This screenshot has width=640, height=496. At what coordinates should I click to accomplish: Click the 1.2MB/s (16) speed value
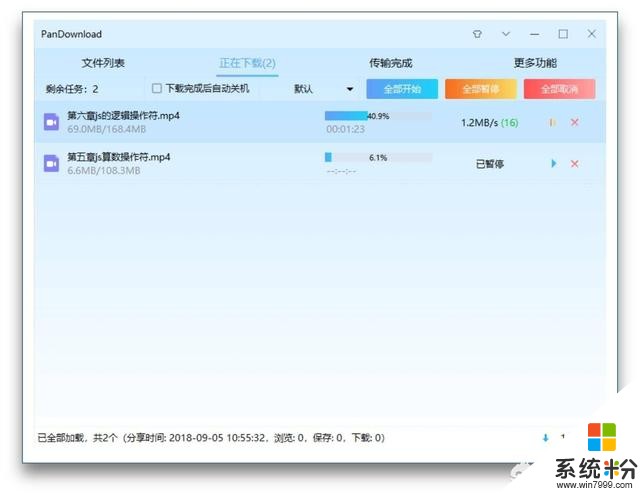(489, 122)
